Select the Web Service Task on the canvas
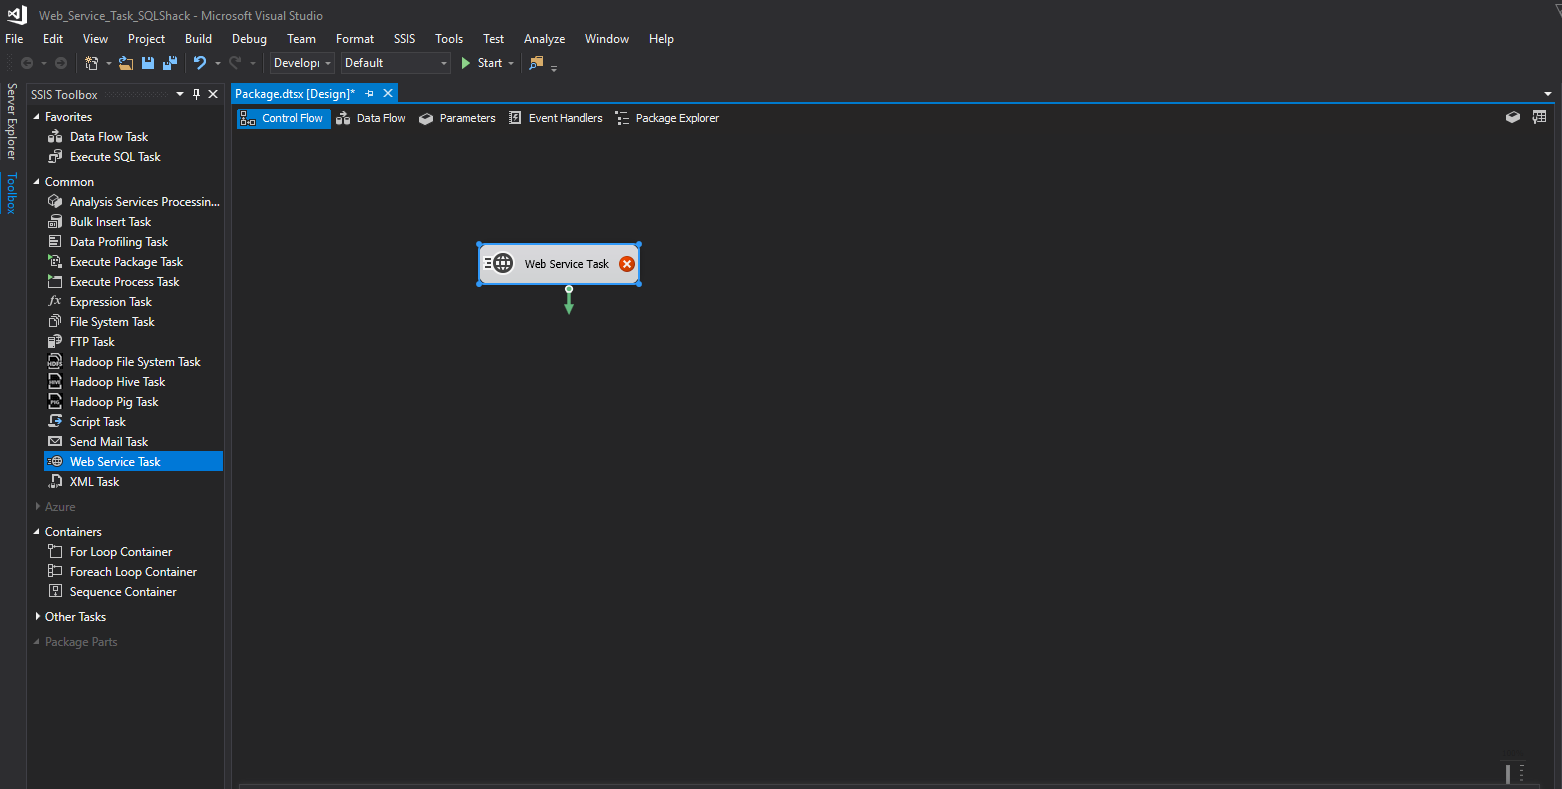 559,264
